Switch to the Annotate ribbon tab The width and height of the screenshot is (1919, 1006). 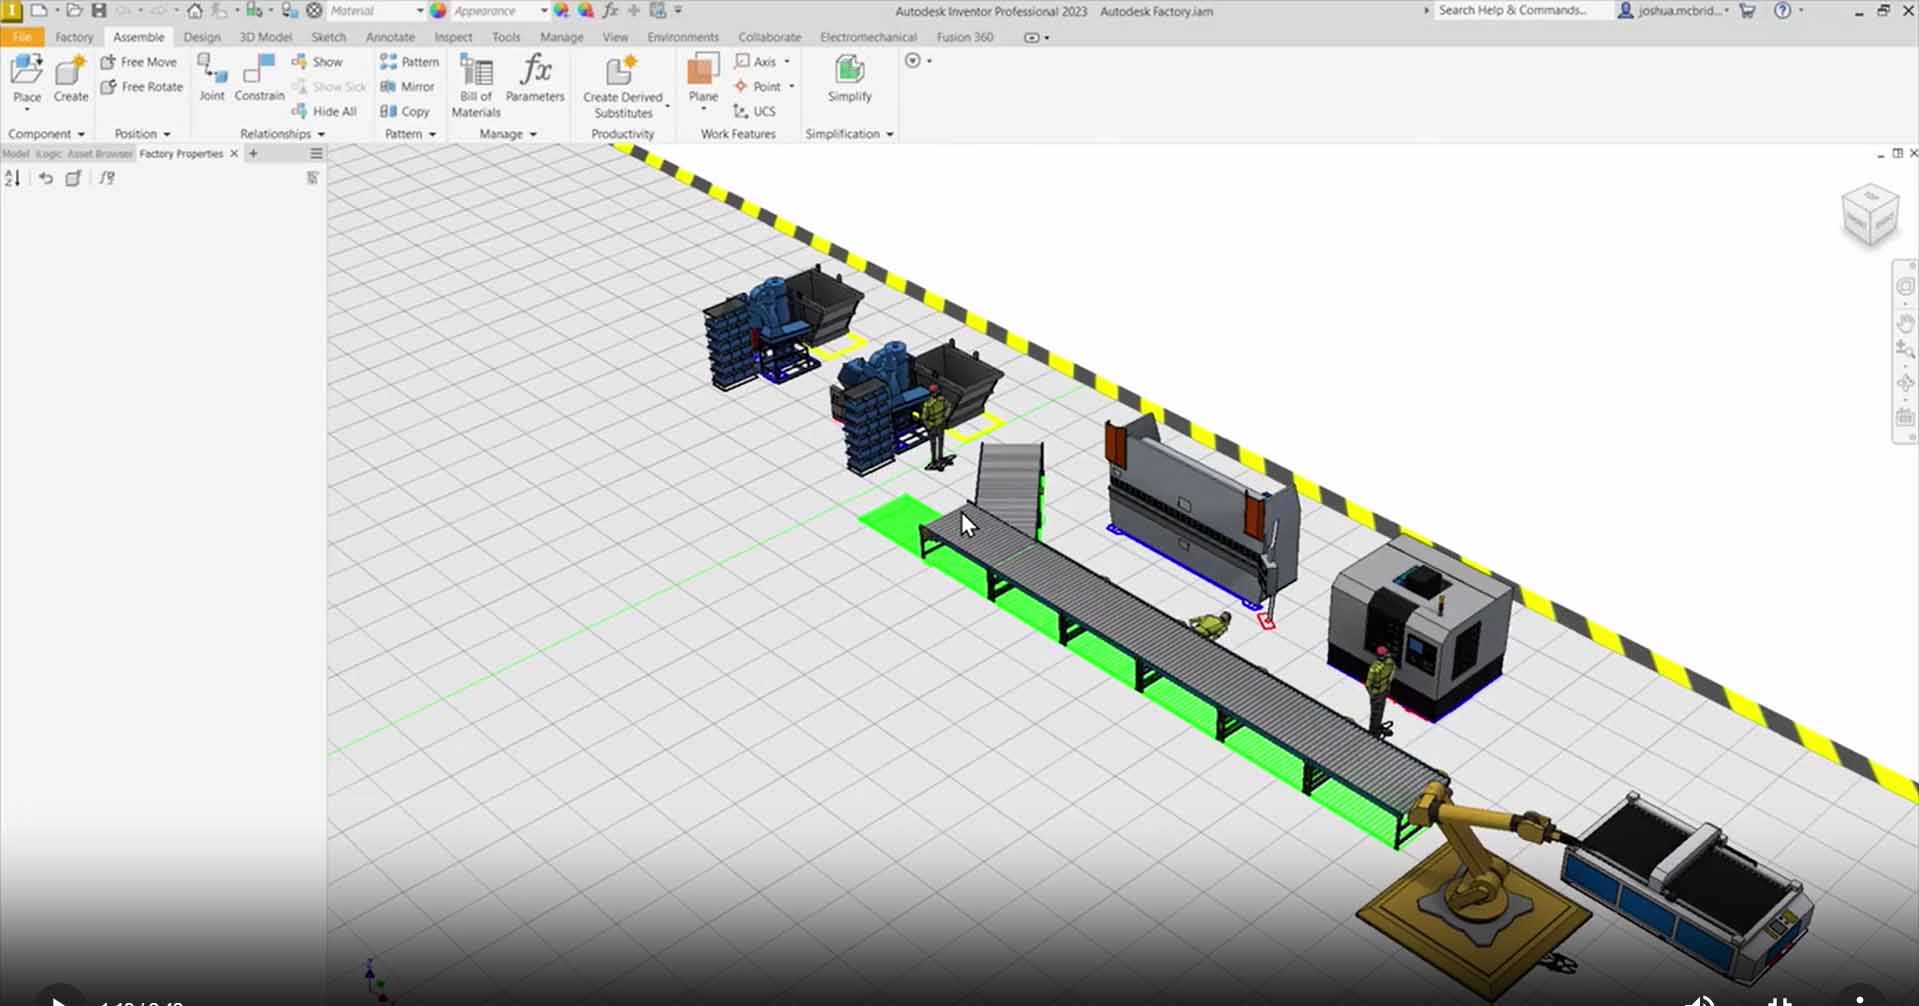(x=390, y=37)
